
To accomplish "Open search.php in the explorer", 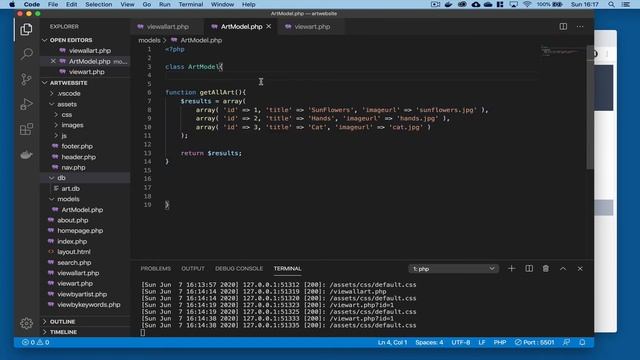I will [74, 262].
